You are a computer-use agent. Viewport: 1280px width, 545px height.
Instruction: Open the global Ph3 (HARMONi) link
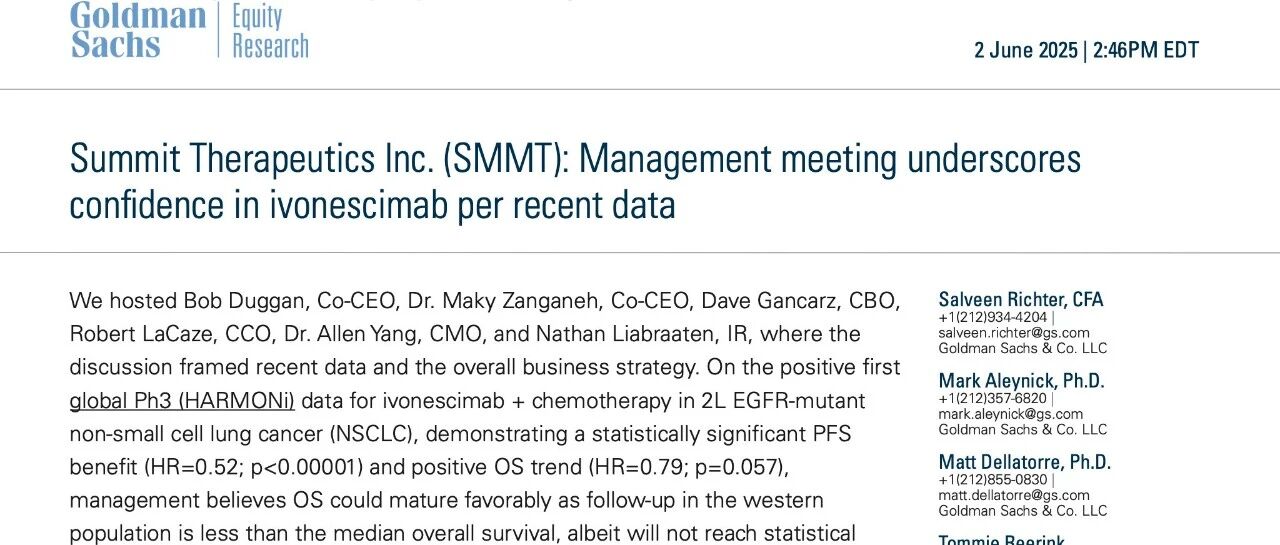(182, 401)
